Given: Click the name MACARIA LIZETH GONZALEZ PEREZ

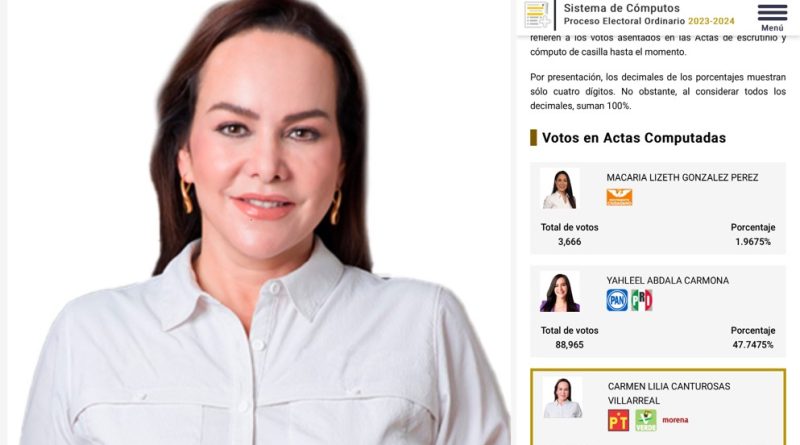Looking at the screenshot, I should coord(682,178).
